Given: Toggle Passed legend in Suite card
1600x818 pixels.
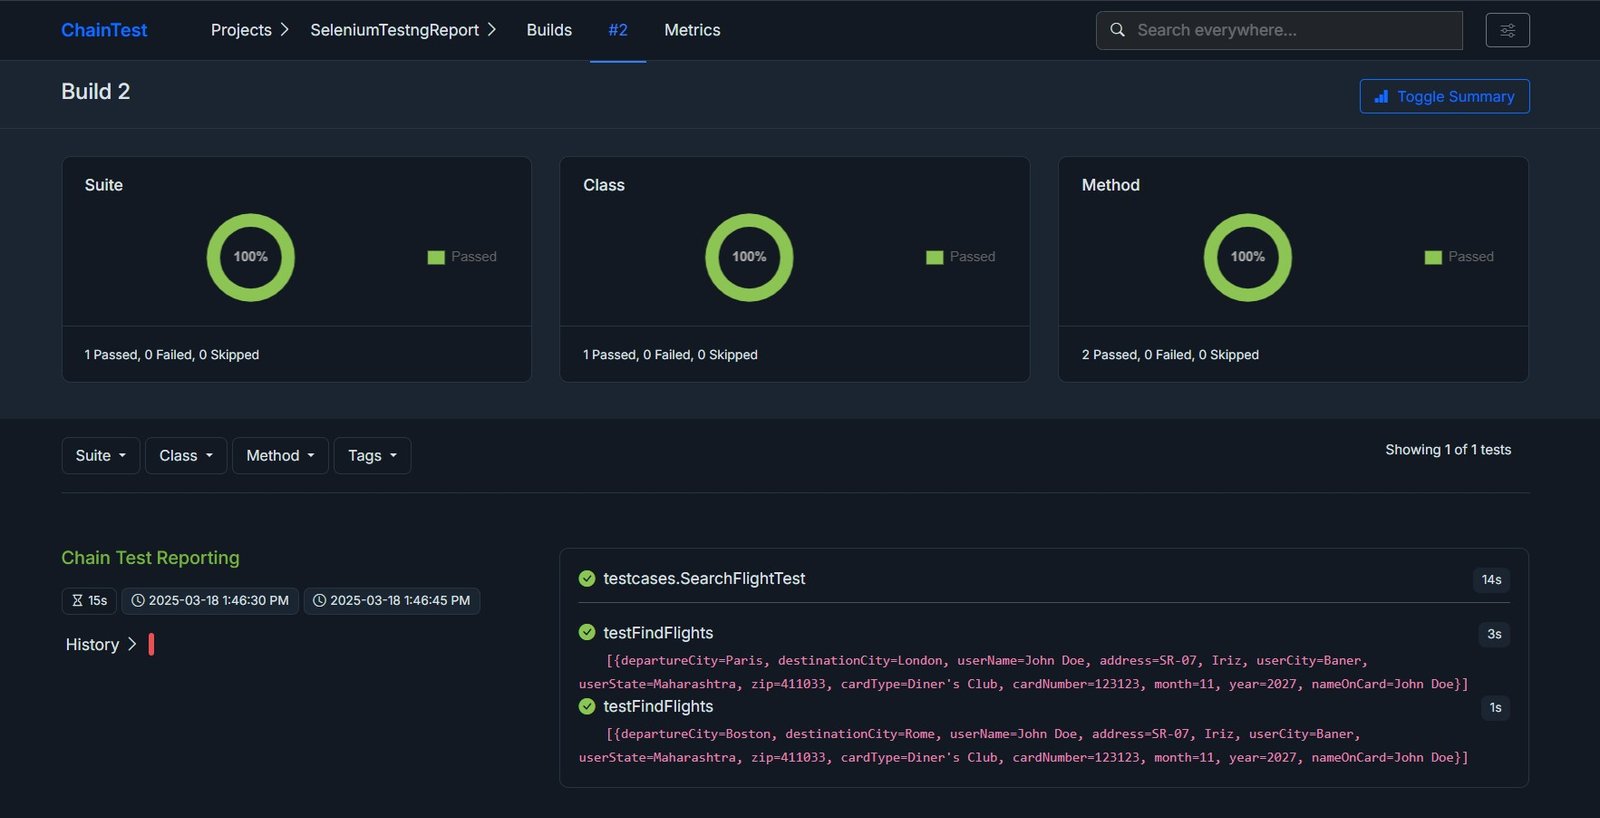Looking at the screenshot, I should [462, 257].
